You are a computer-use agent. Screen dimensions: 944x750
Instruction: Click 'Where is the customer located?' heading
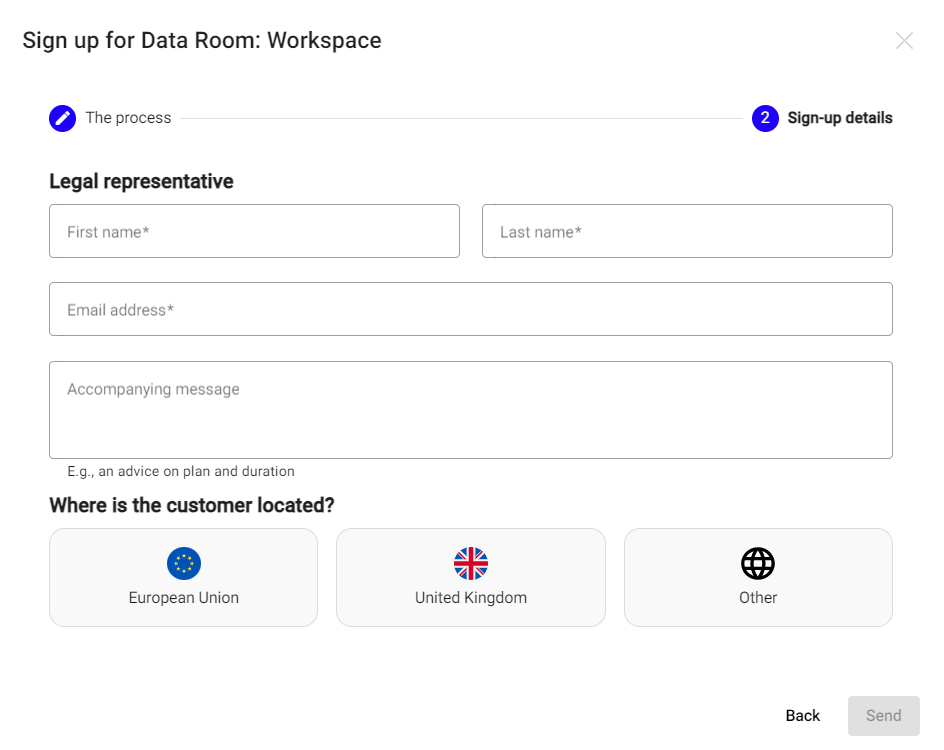coord(192,505)
